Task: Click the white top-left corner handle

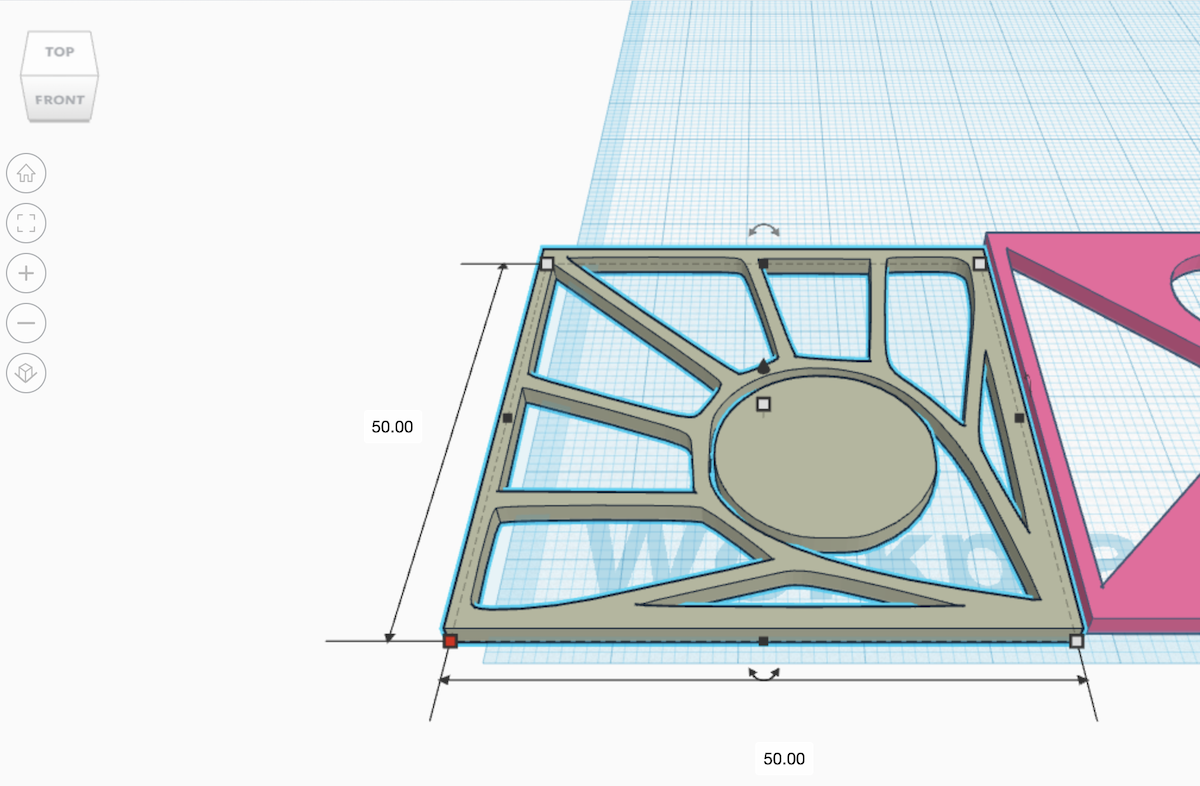Action: tap(548, 262)
